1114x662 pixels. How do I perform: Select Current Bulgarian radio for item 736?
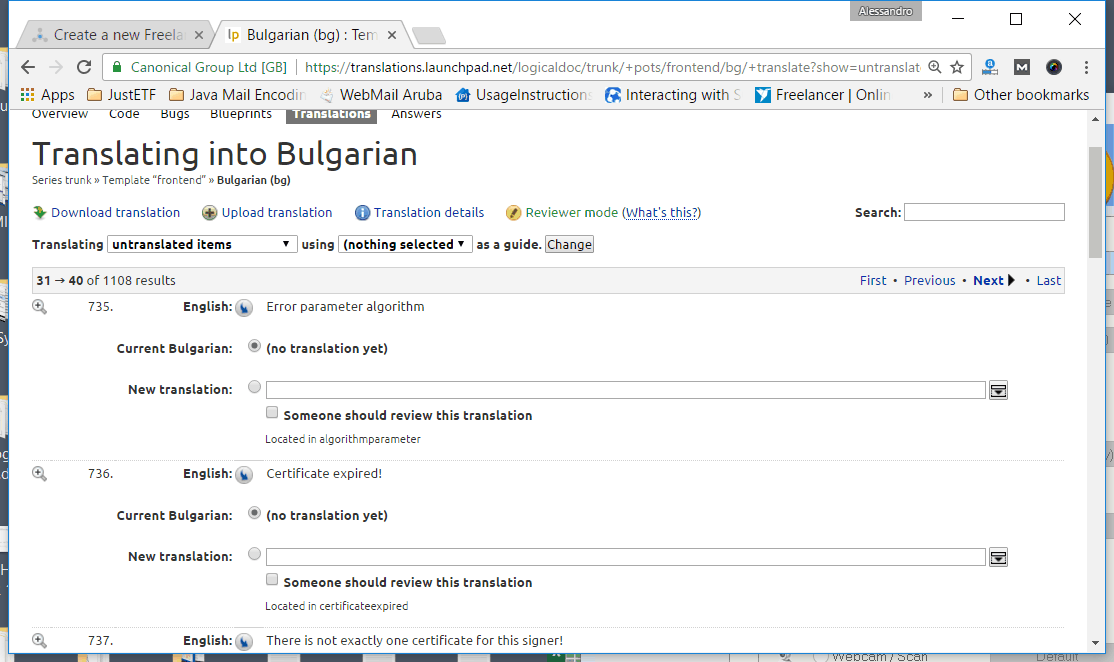[x=255, y=514]
